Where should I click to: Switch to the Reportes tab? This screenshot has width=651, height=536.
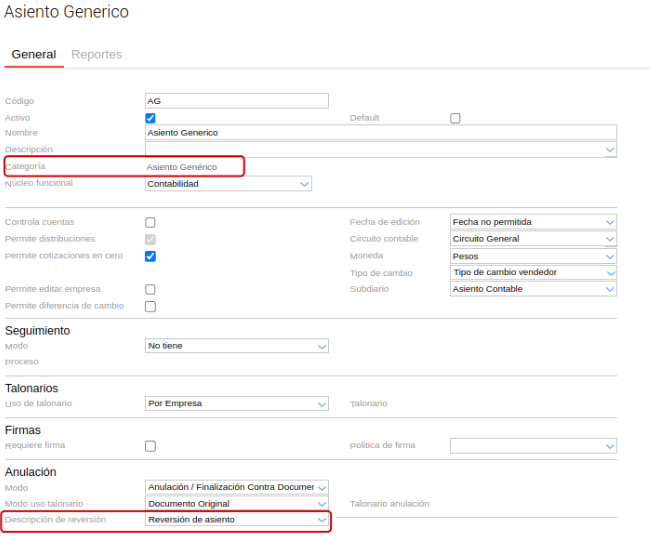coord(96,54)
